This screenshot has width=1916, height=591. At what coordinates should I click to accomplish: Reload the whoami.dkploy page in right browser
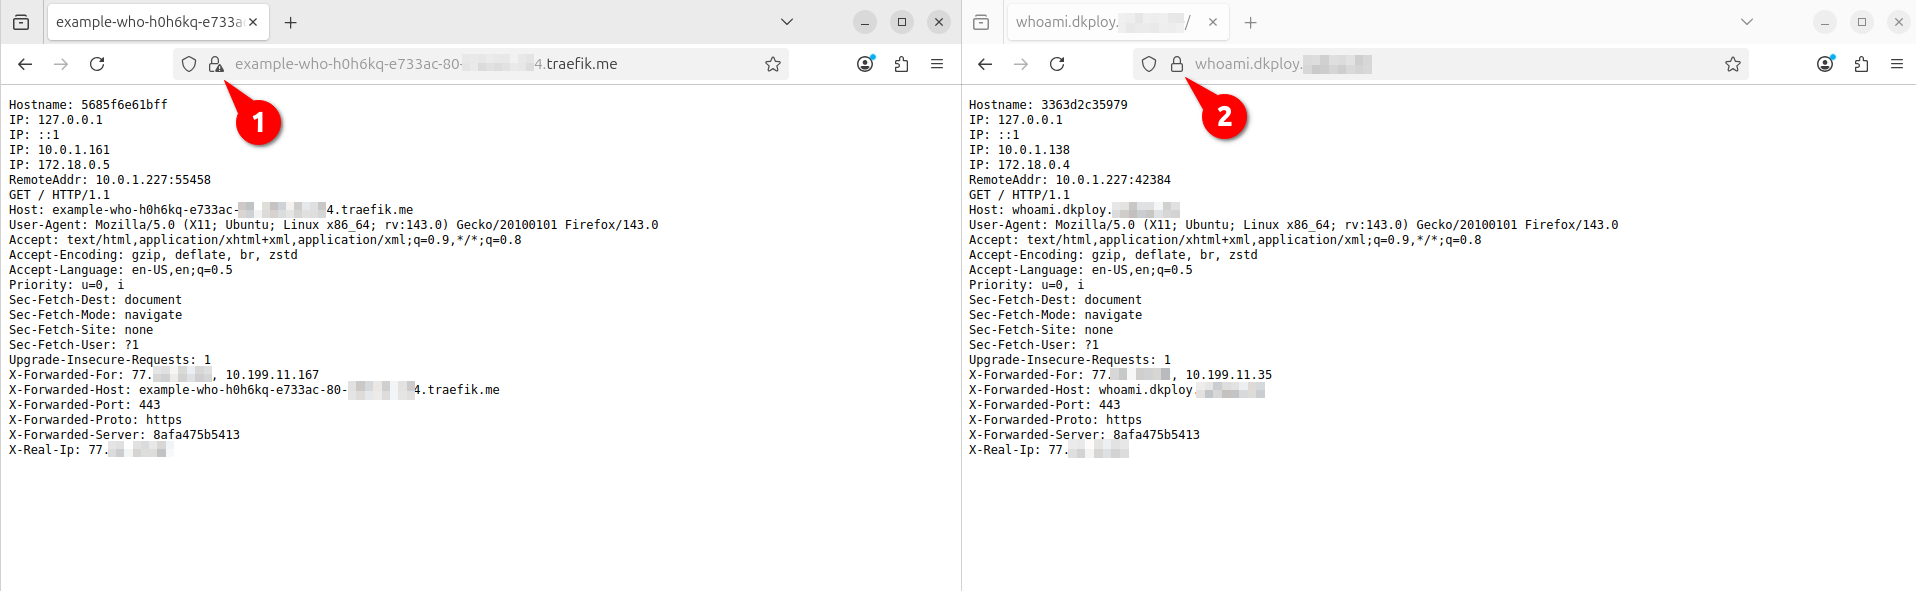tap(1057, 64)
